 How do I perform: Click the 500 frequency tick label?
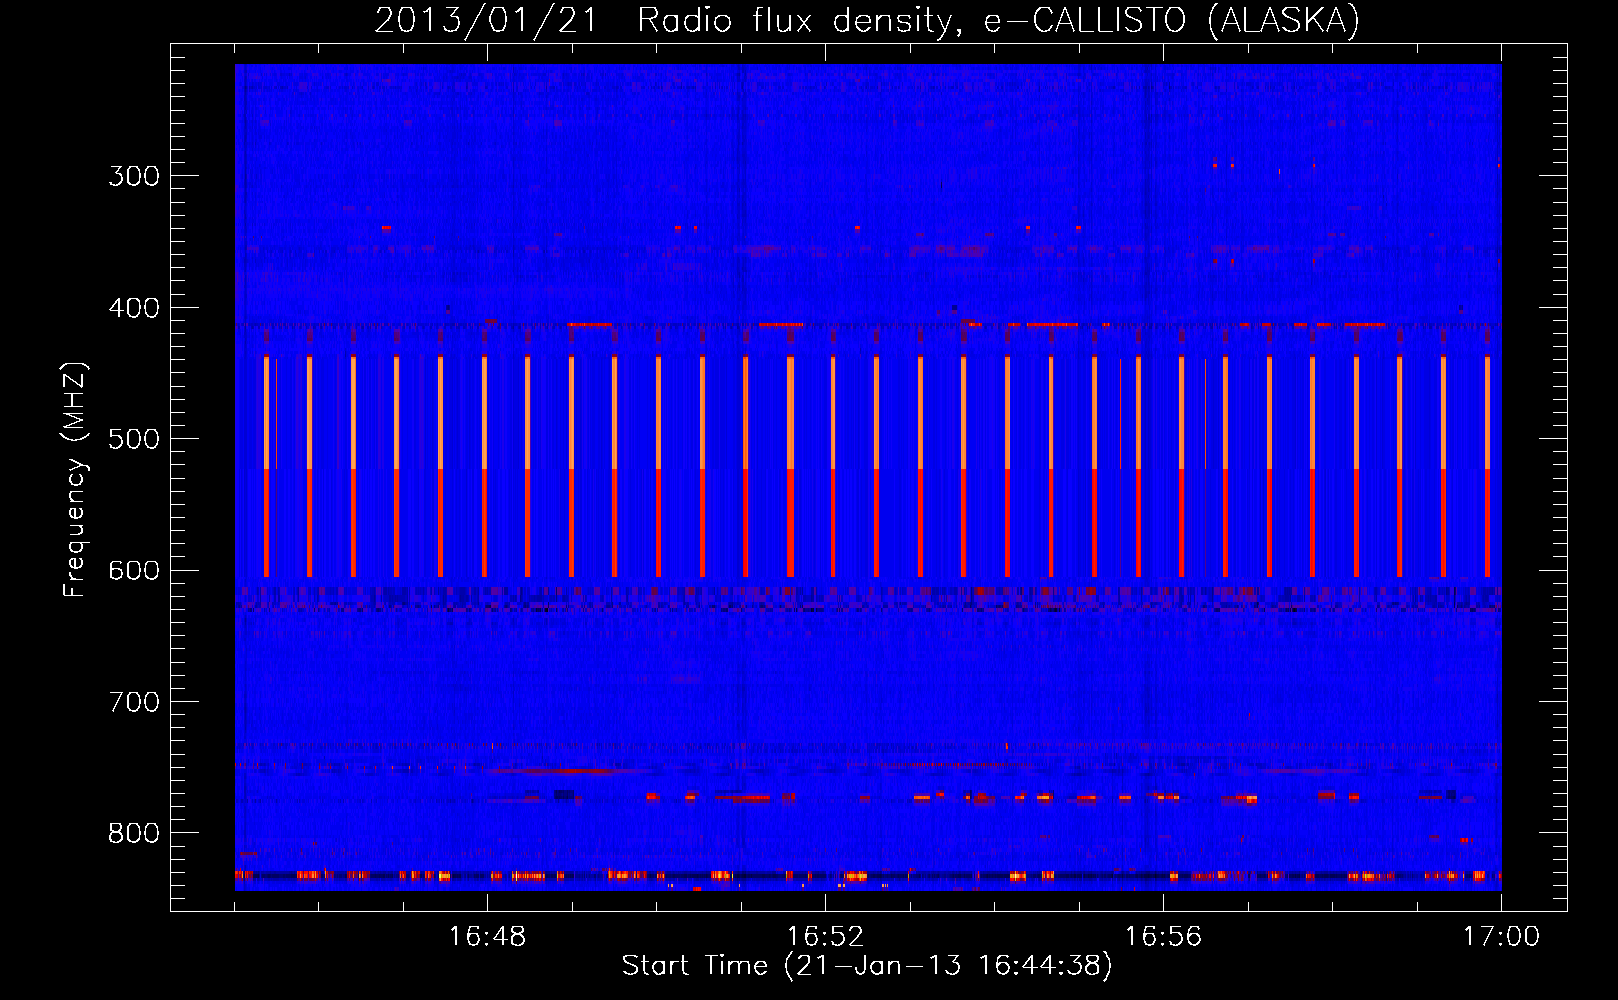tap(134, 439)
